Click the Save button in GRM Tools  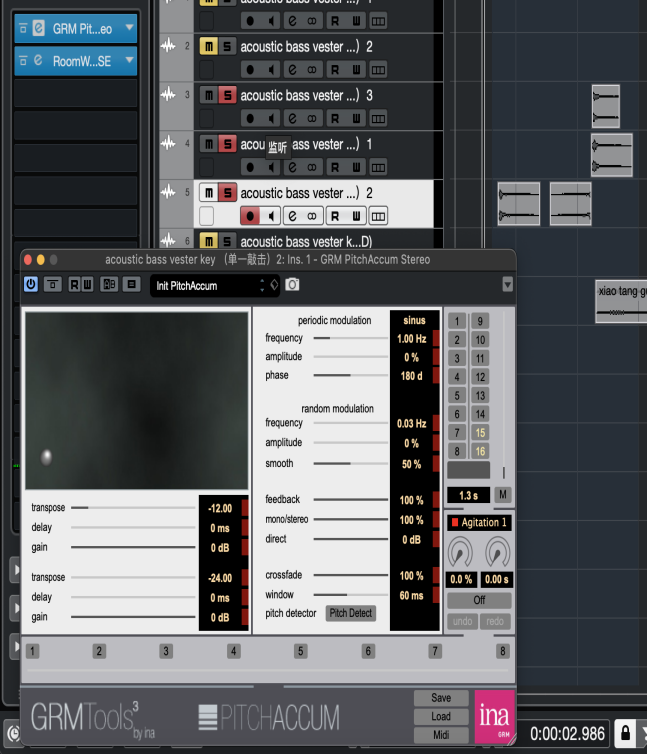pos(441,698)
